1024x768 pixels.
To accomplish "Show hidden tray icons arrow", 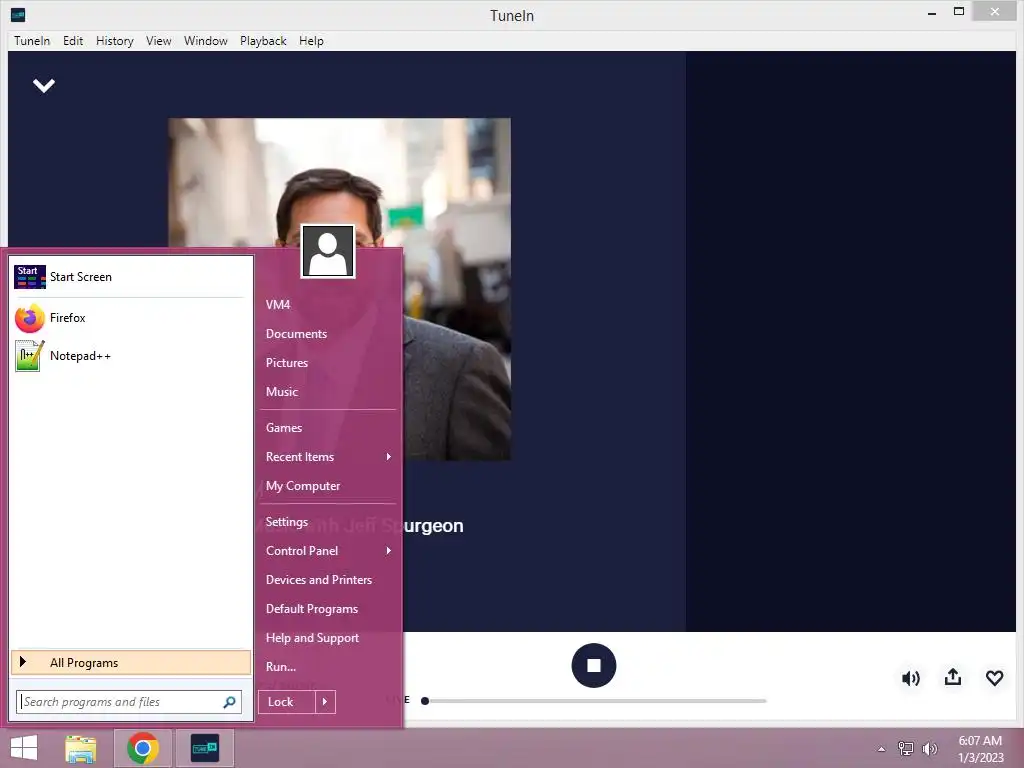I will [x=881, y=749].
